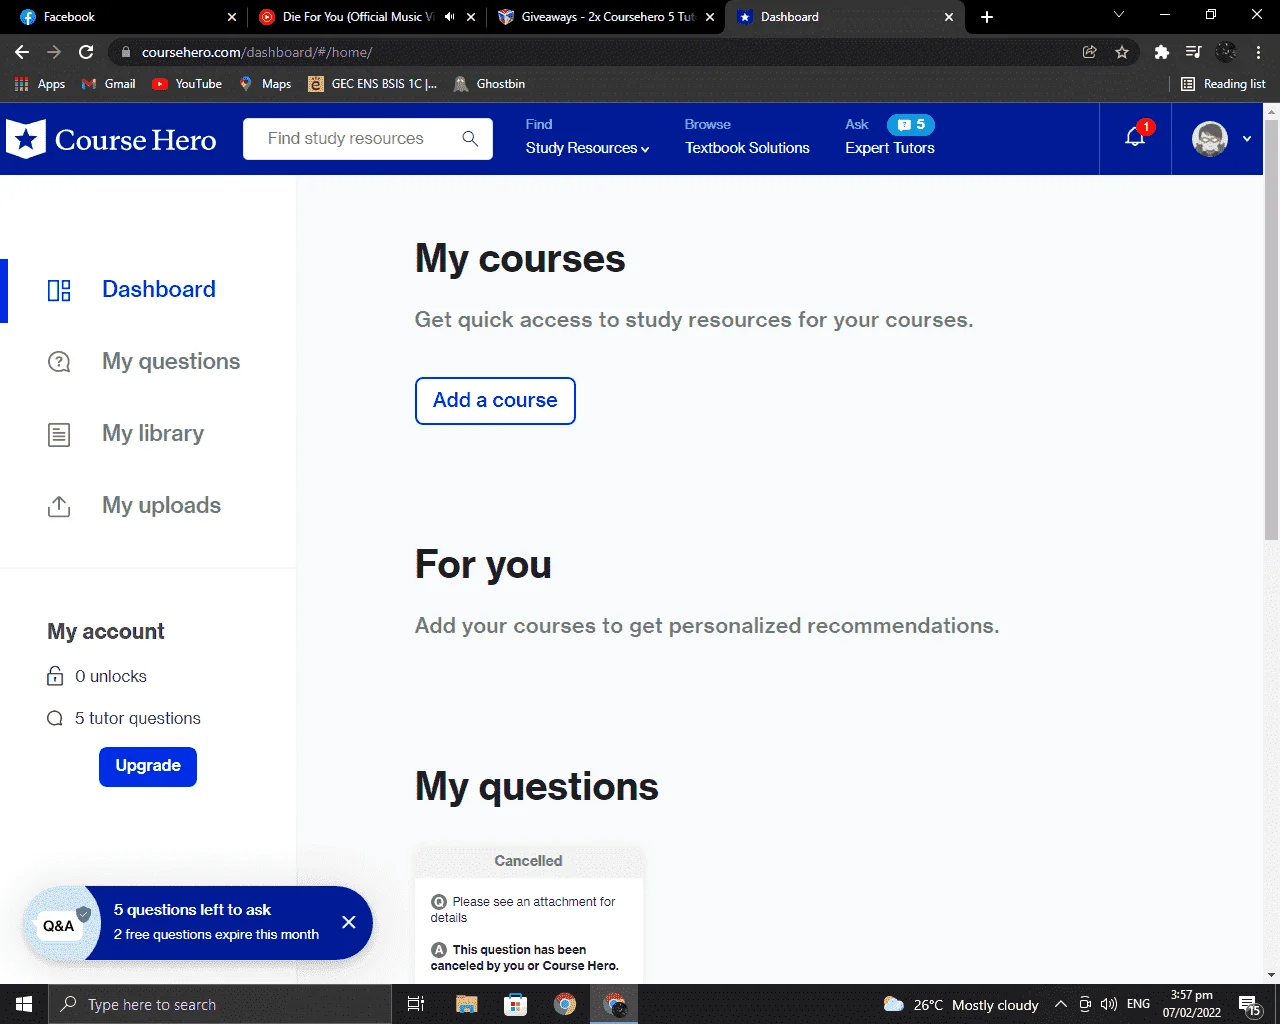Click the Add a course button
Viewport: 1280px width, 1024px height.
click(x=495, y=401)
